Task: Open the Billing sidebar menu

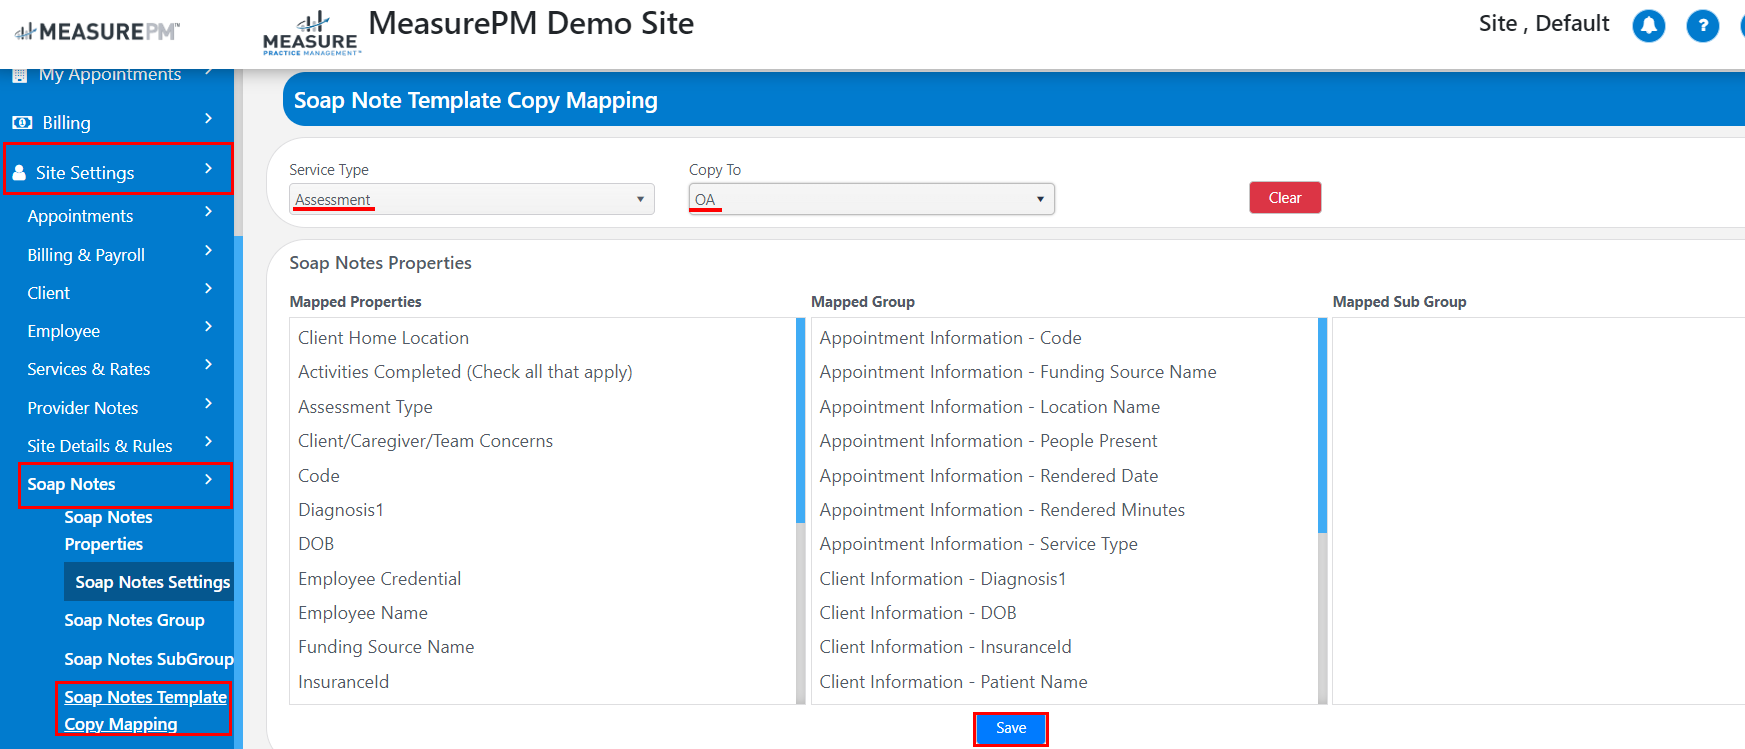Action: point(66,123)
